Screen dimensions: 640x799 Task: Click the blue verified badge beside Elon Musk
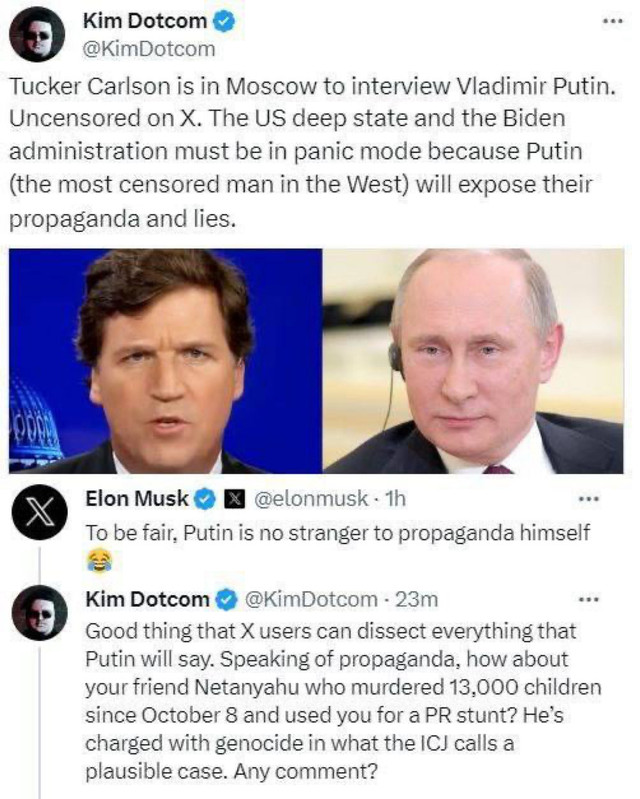[x=205, y=497]
